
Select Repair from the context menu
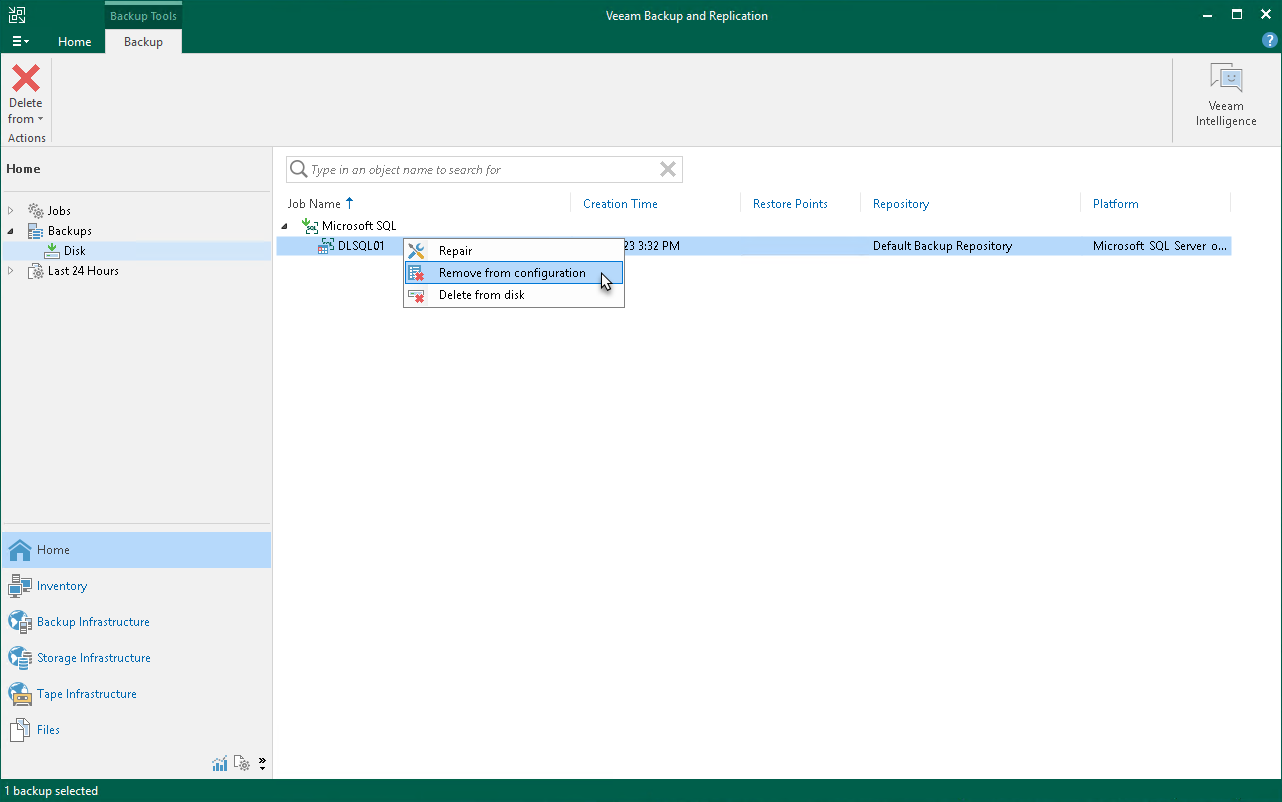coord(514,251)
